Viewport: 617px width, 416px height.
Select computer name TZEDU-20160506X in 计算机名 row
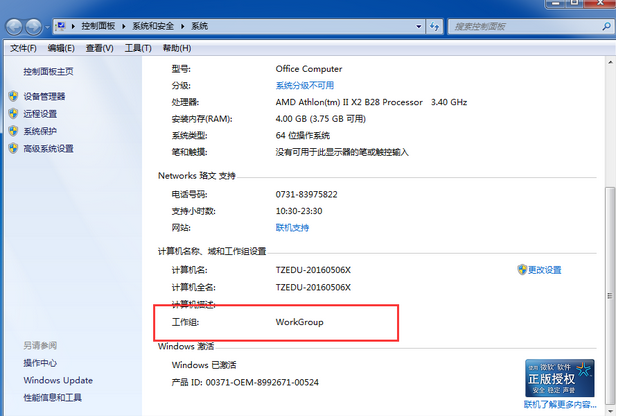click(x=313, y=270)
